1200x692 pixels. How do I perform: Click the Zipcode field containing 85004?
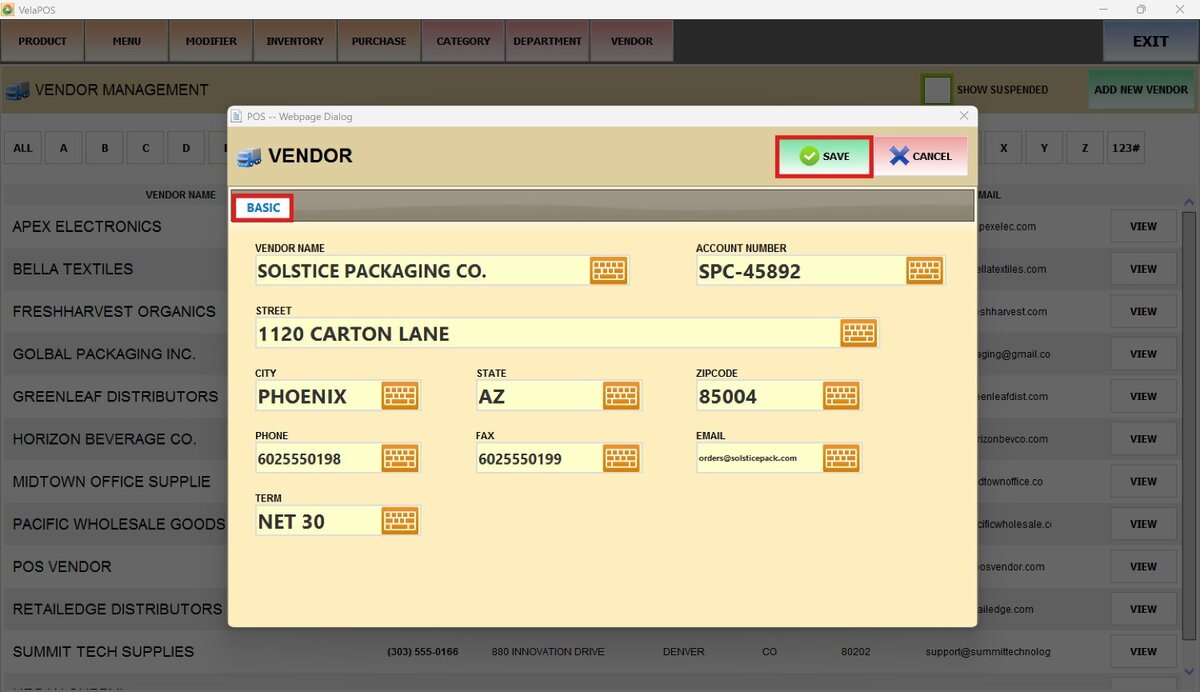[759, 396]
